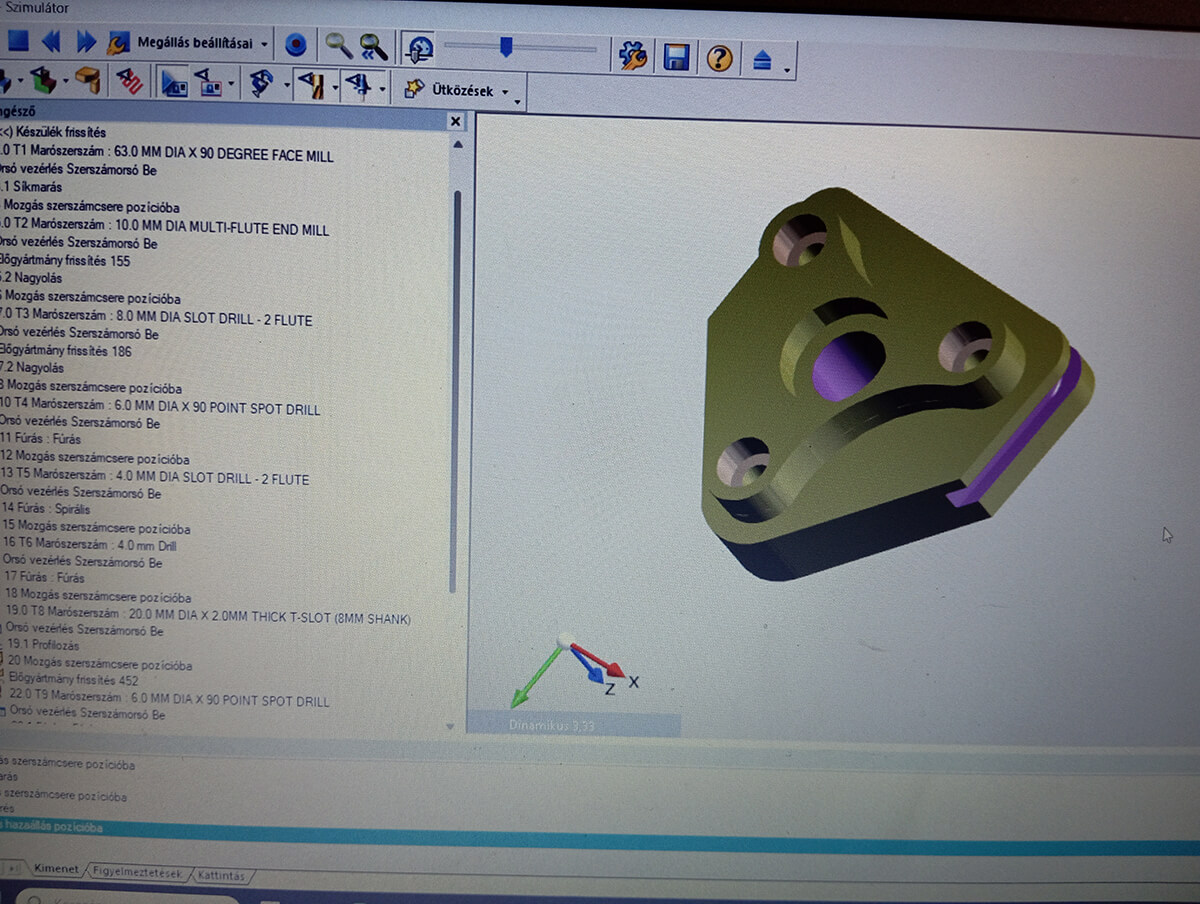
Task: Click the blue eject icon
Action: click(x=762, y=61)
